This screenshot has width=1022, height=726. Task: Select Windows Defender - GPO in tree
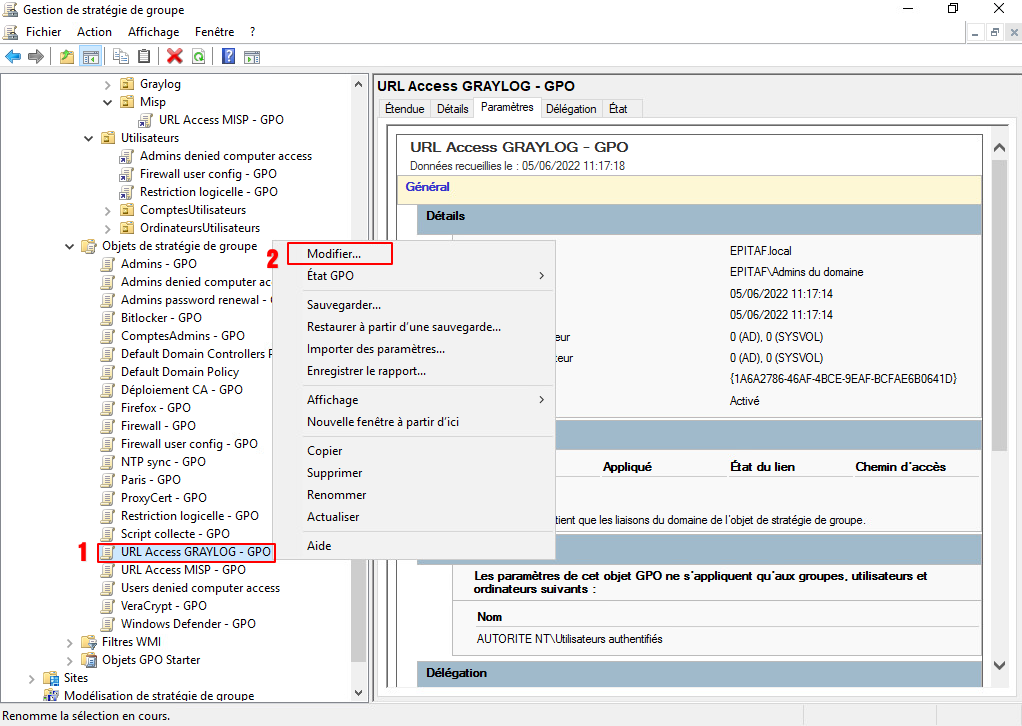click(x=188, y=624)
